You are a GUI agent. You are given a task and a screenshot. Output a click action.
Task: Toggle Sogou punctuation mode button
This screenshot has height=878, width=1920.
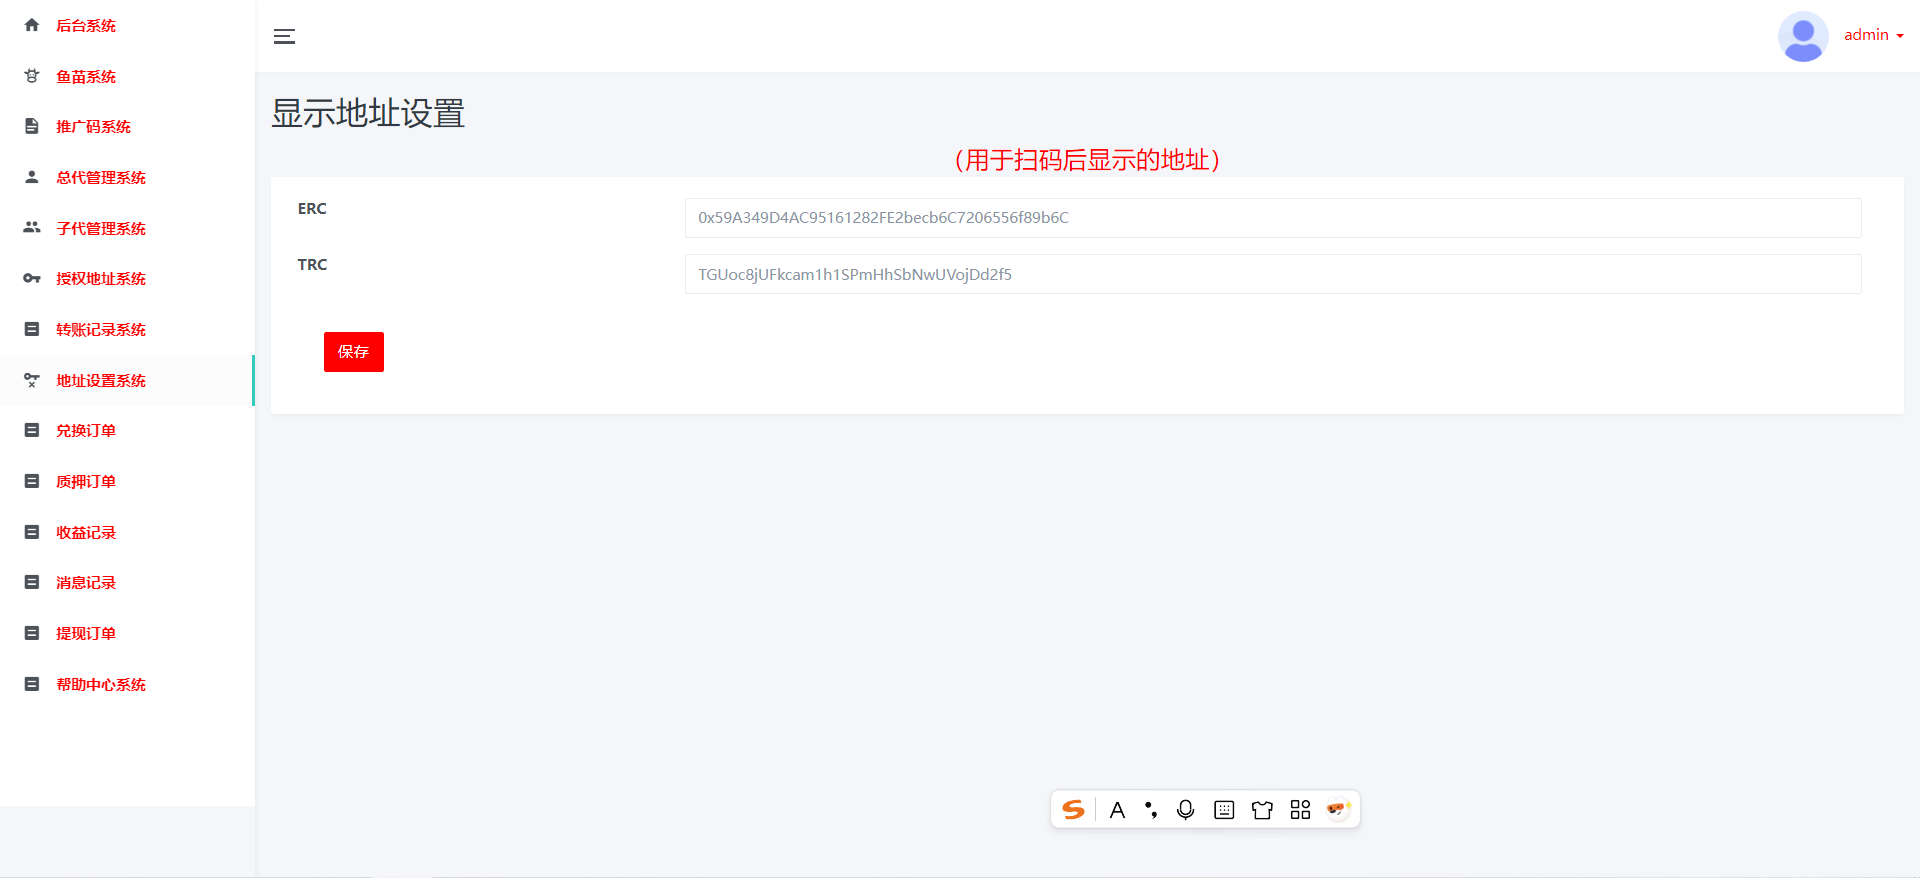(1151, 810)
